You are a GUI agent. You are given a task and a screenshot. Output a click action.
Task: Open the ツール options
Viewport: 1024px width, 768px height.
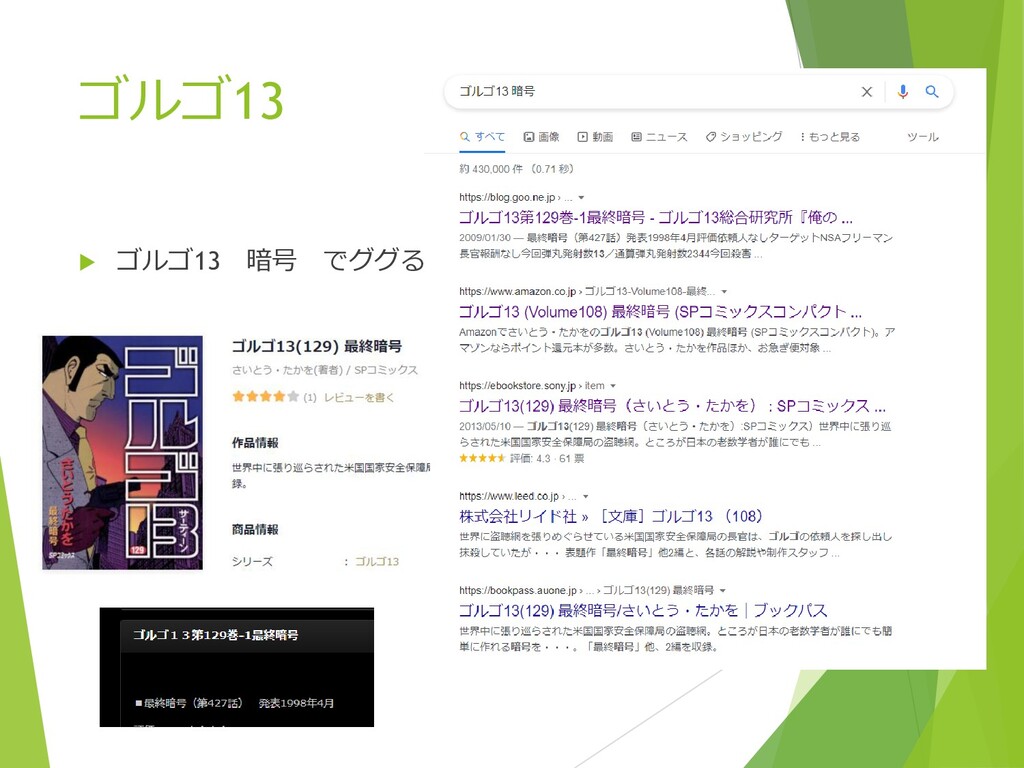tap(922, 137)
